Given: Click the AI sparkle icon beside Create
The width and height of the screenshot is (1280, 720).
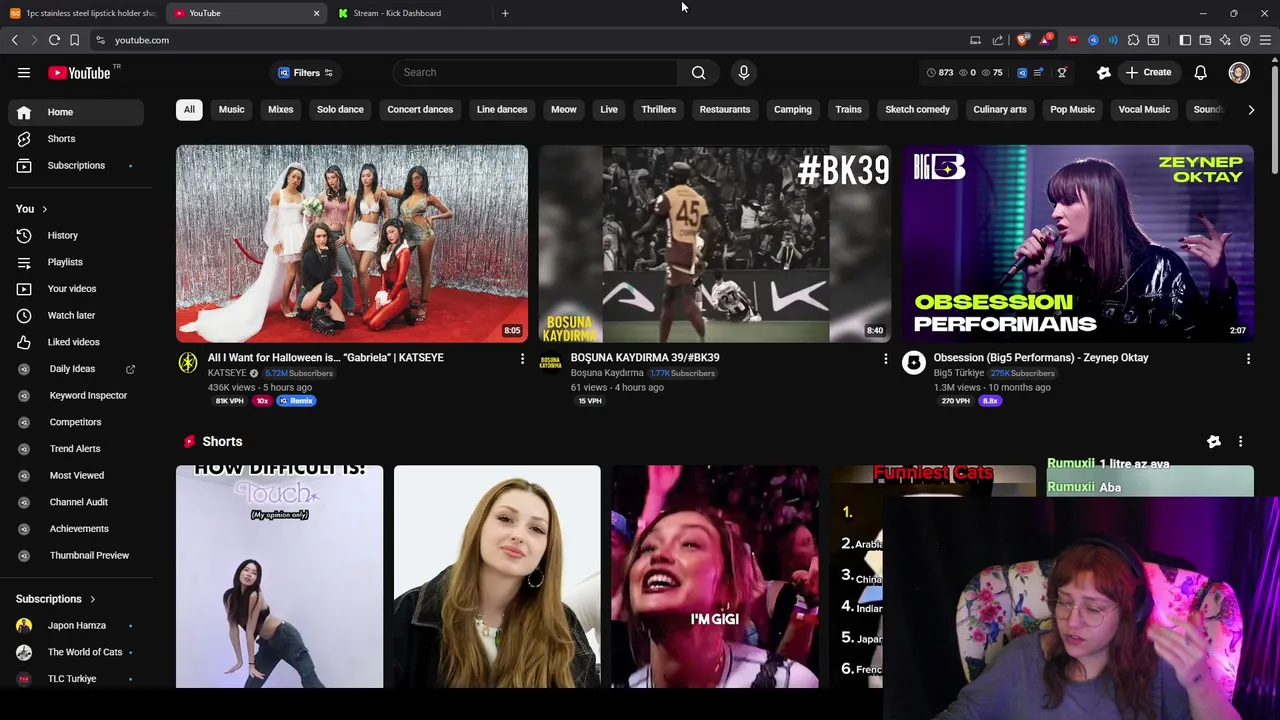Looking at the screenshot, I should coord(1104,72).
